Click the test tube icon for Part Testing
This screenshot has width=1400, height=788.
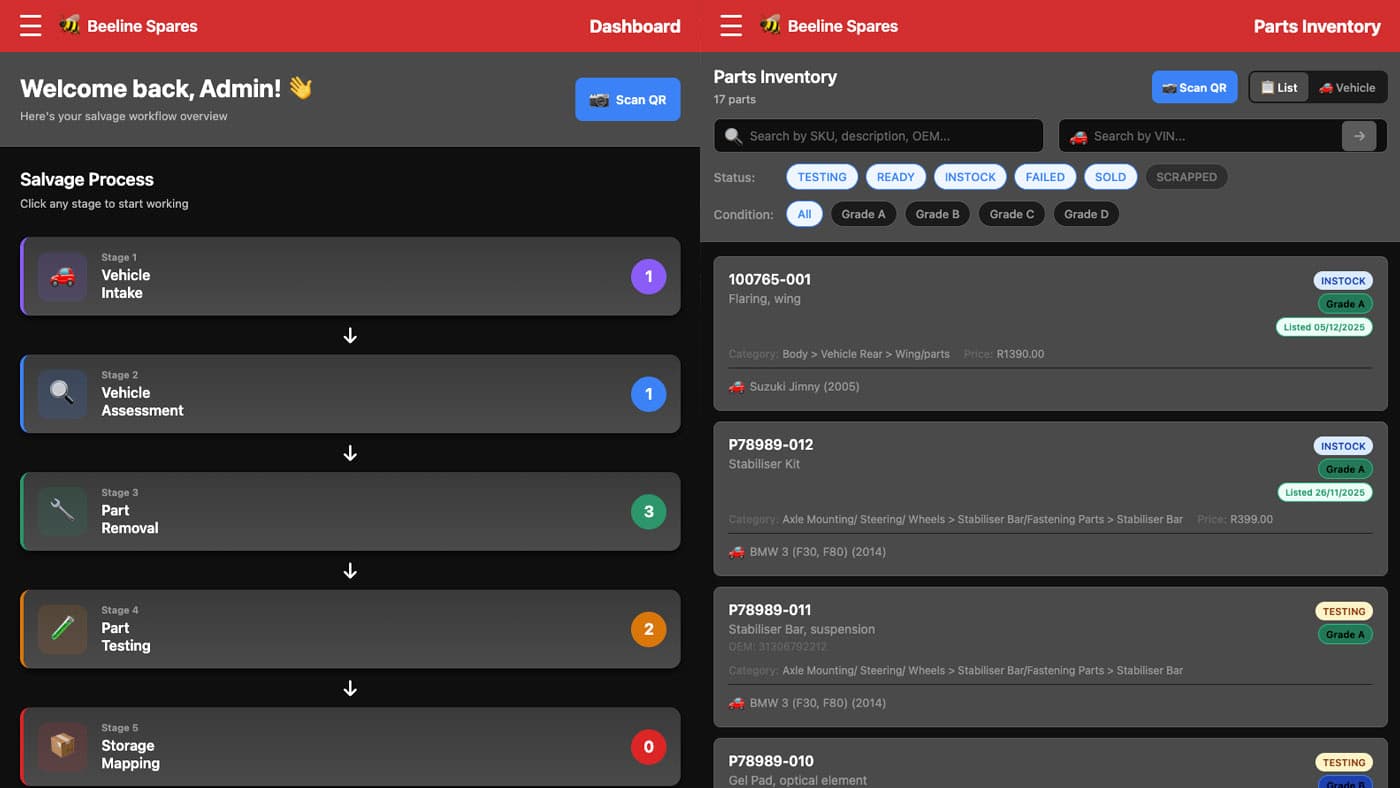62,629
